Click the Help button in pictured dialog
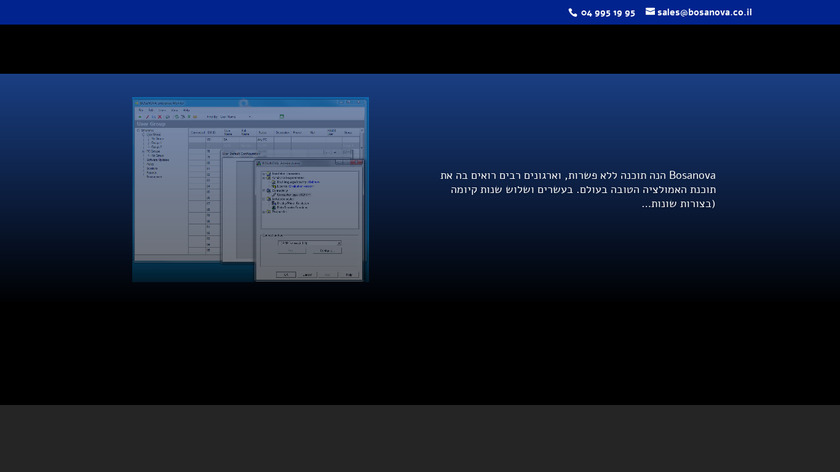 (x=348, y=273)
